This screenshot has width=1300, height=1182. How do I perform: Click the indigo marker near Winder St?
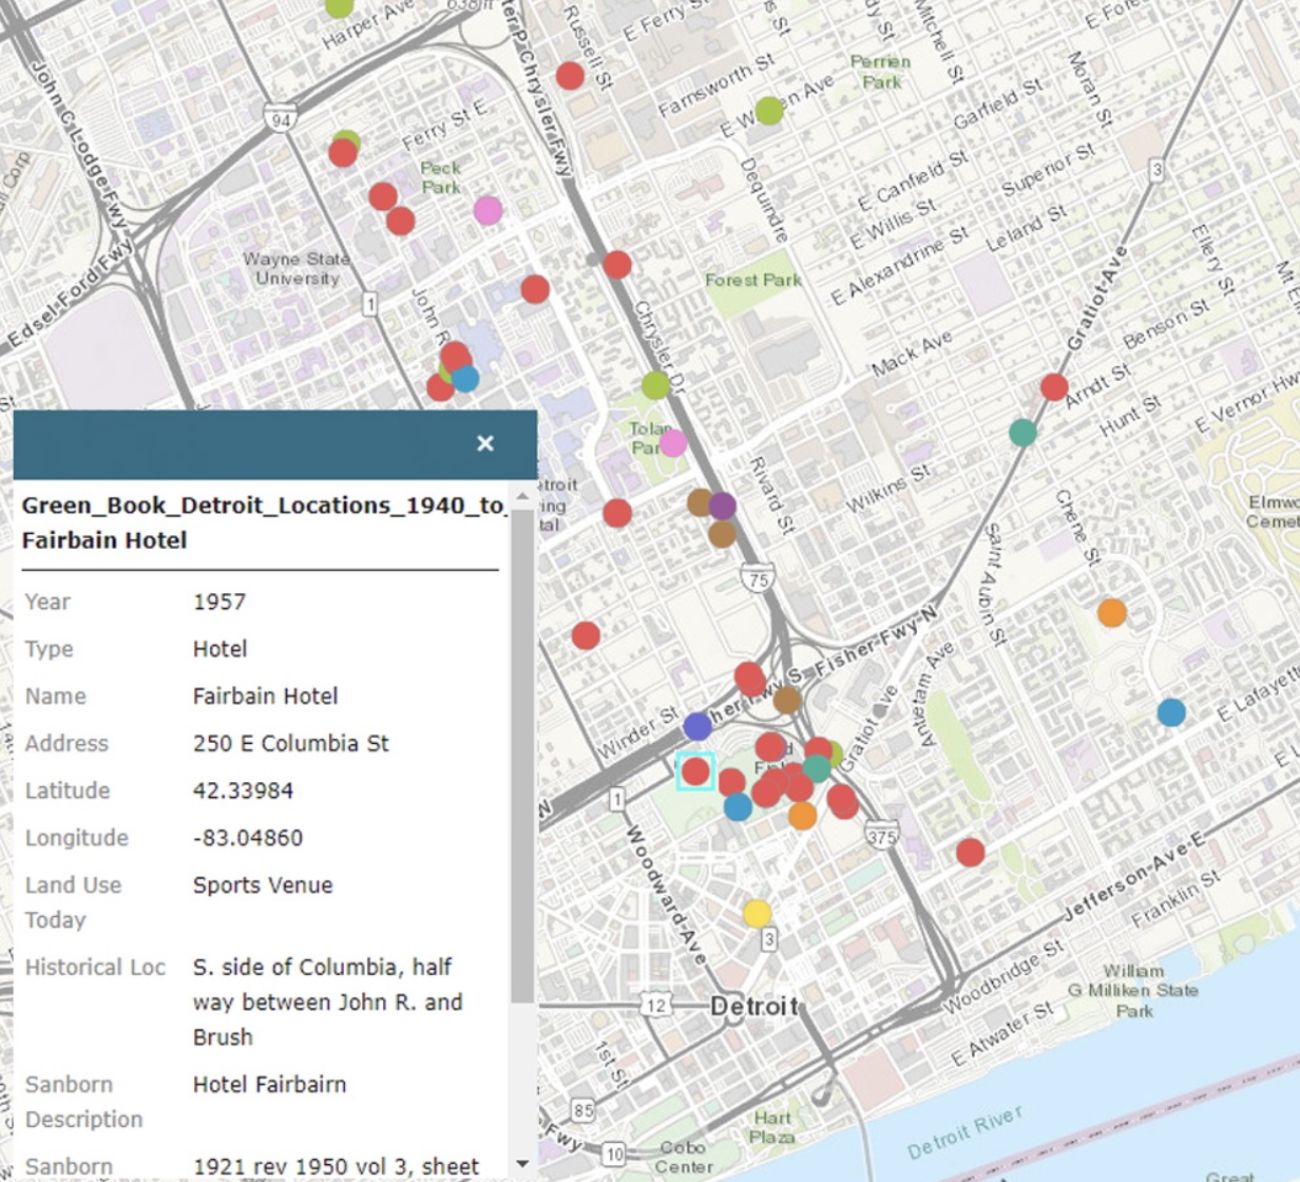(x=697, y=726)
